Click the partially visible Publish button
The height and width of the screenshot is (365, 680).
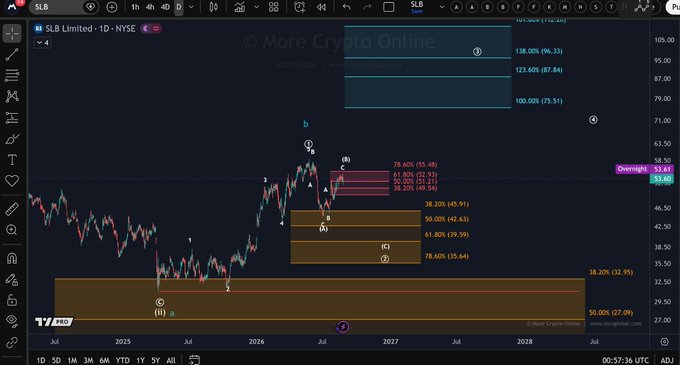(x=674, y=7)
